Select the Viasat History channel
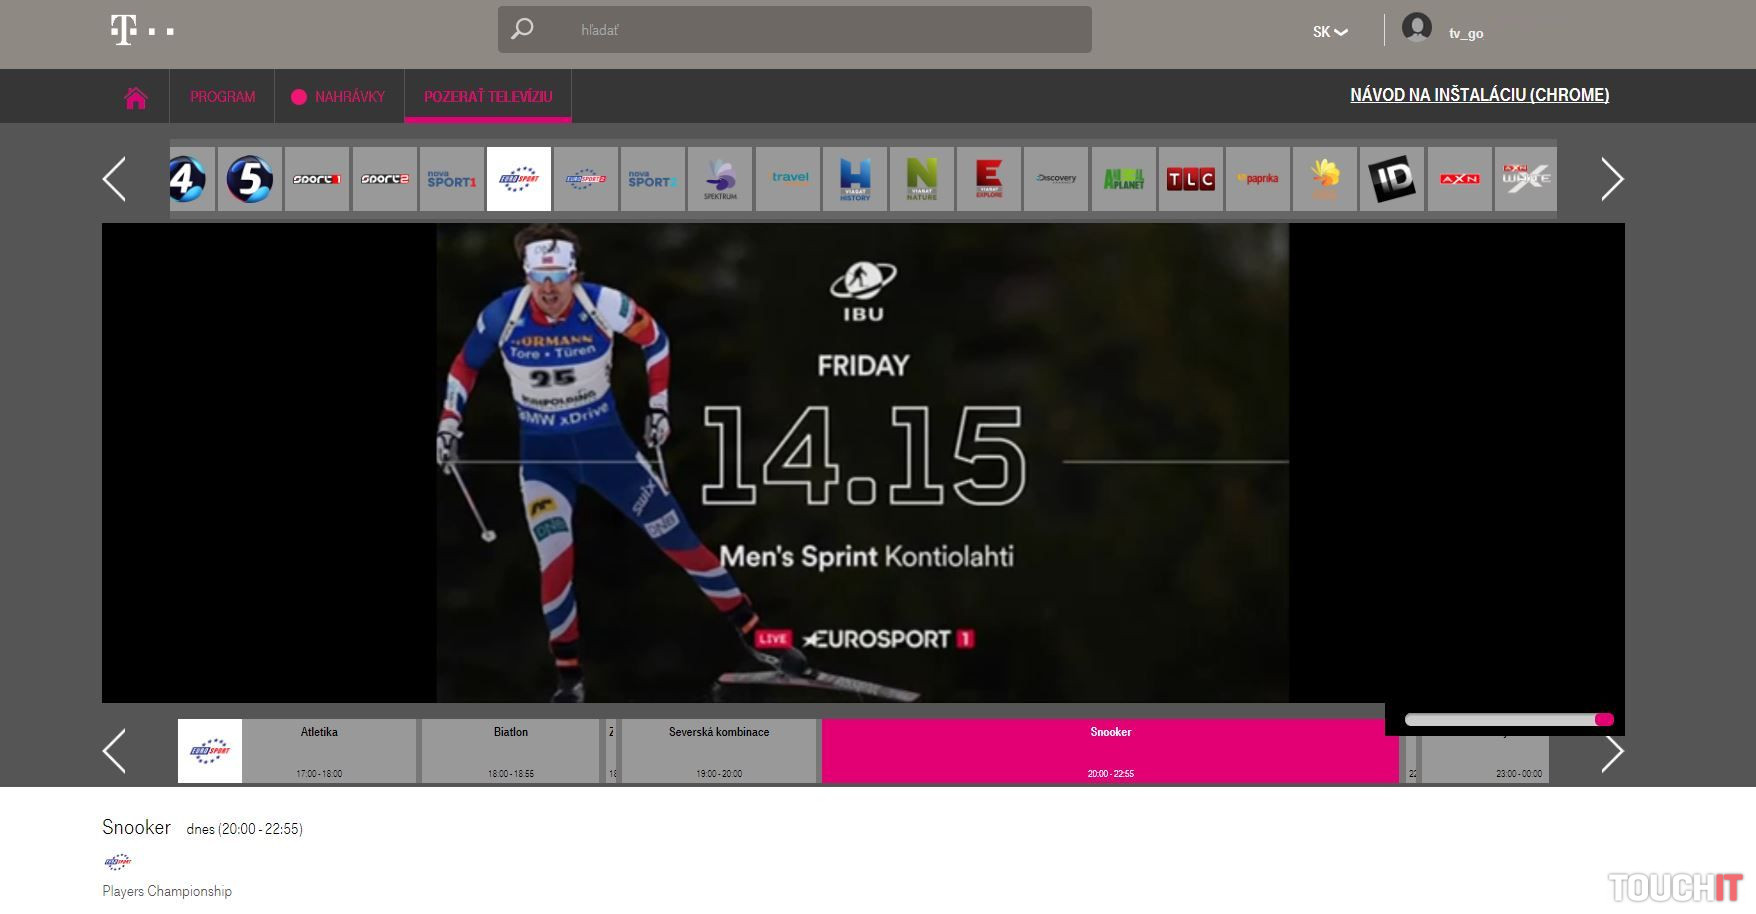This screenshot has width=1756, height=914. click(855, 179)
